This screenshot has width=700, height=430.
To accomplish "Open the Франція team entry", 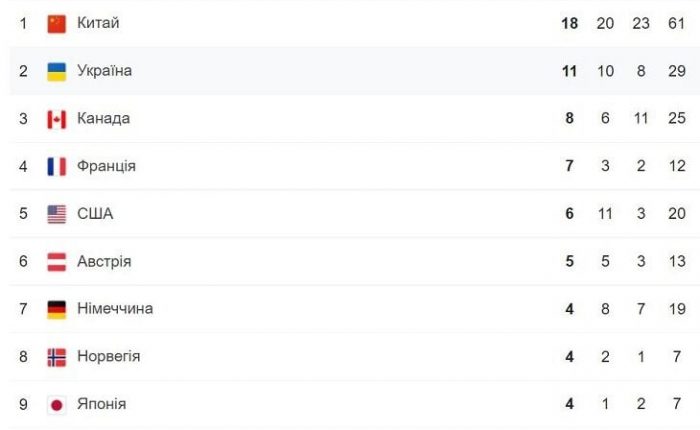I will click(x=106, y=166).
